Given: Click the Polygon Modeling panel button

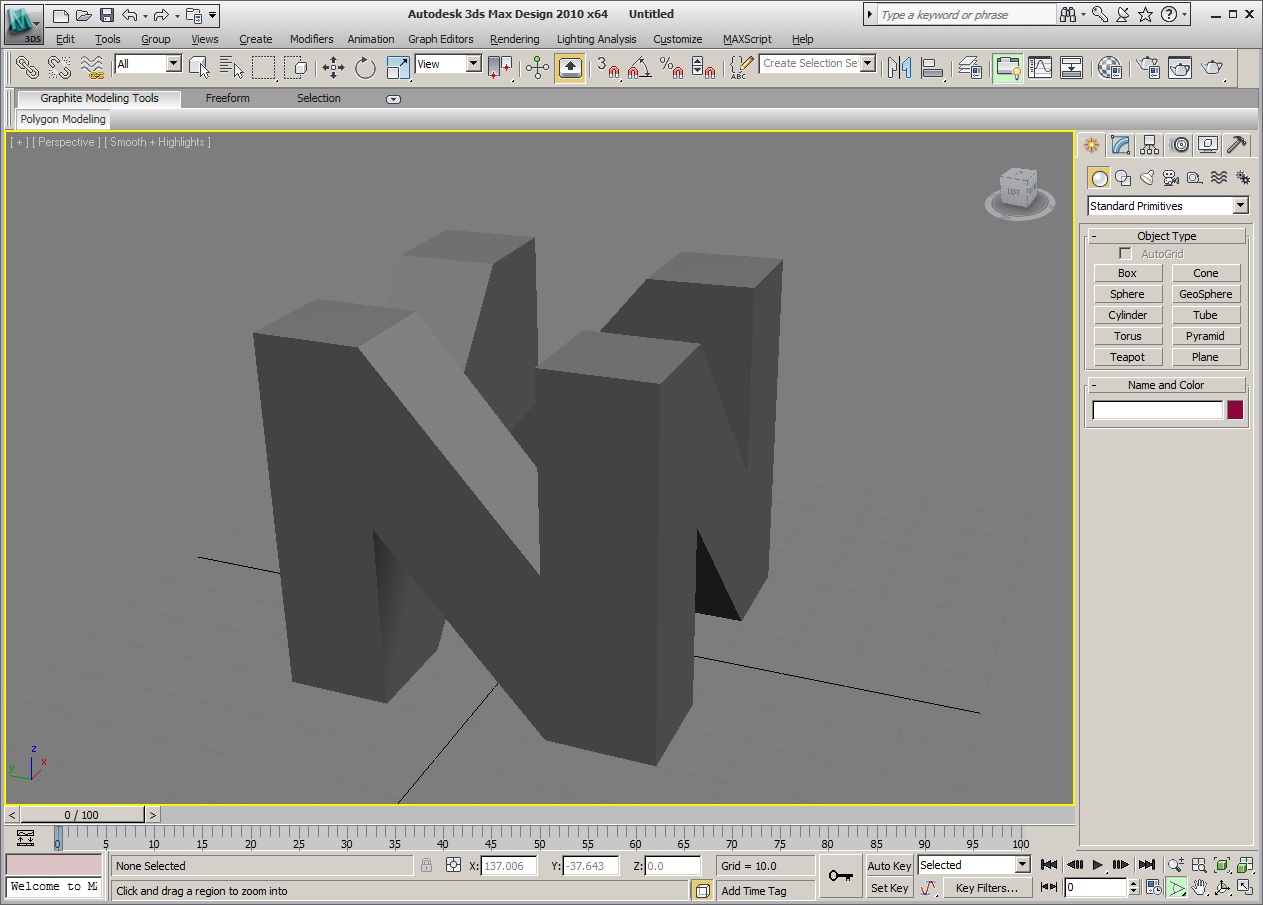Looking at the screenshot, I should [63, 119].
